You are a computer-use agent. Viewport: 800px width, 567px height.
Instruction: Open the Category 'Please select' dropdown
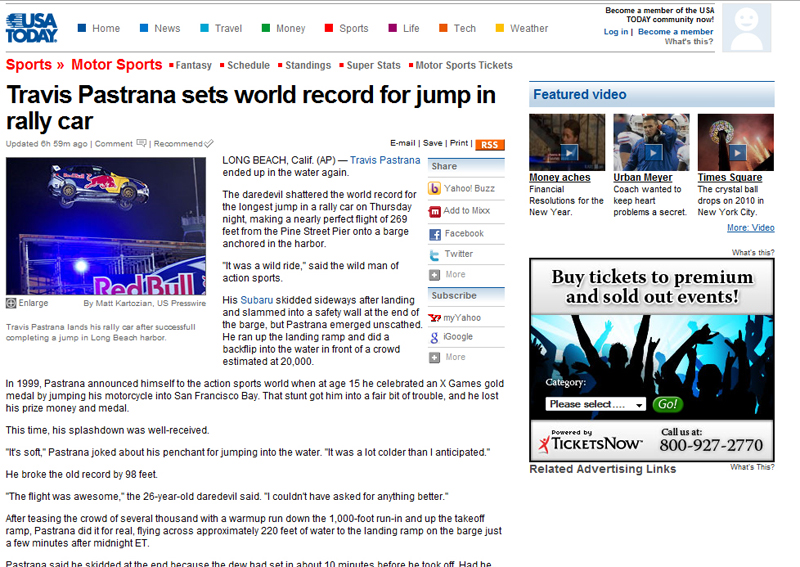[x=595, y=404]
